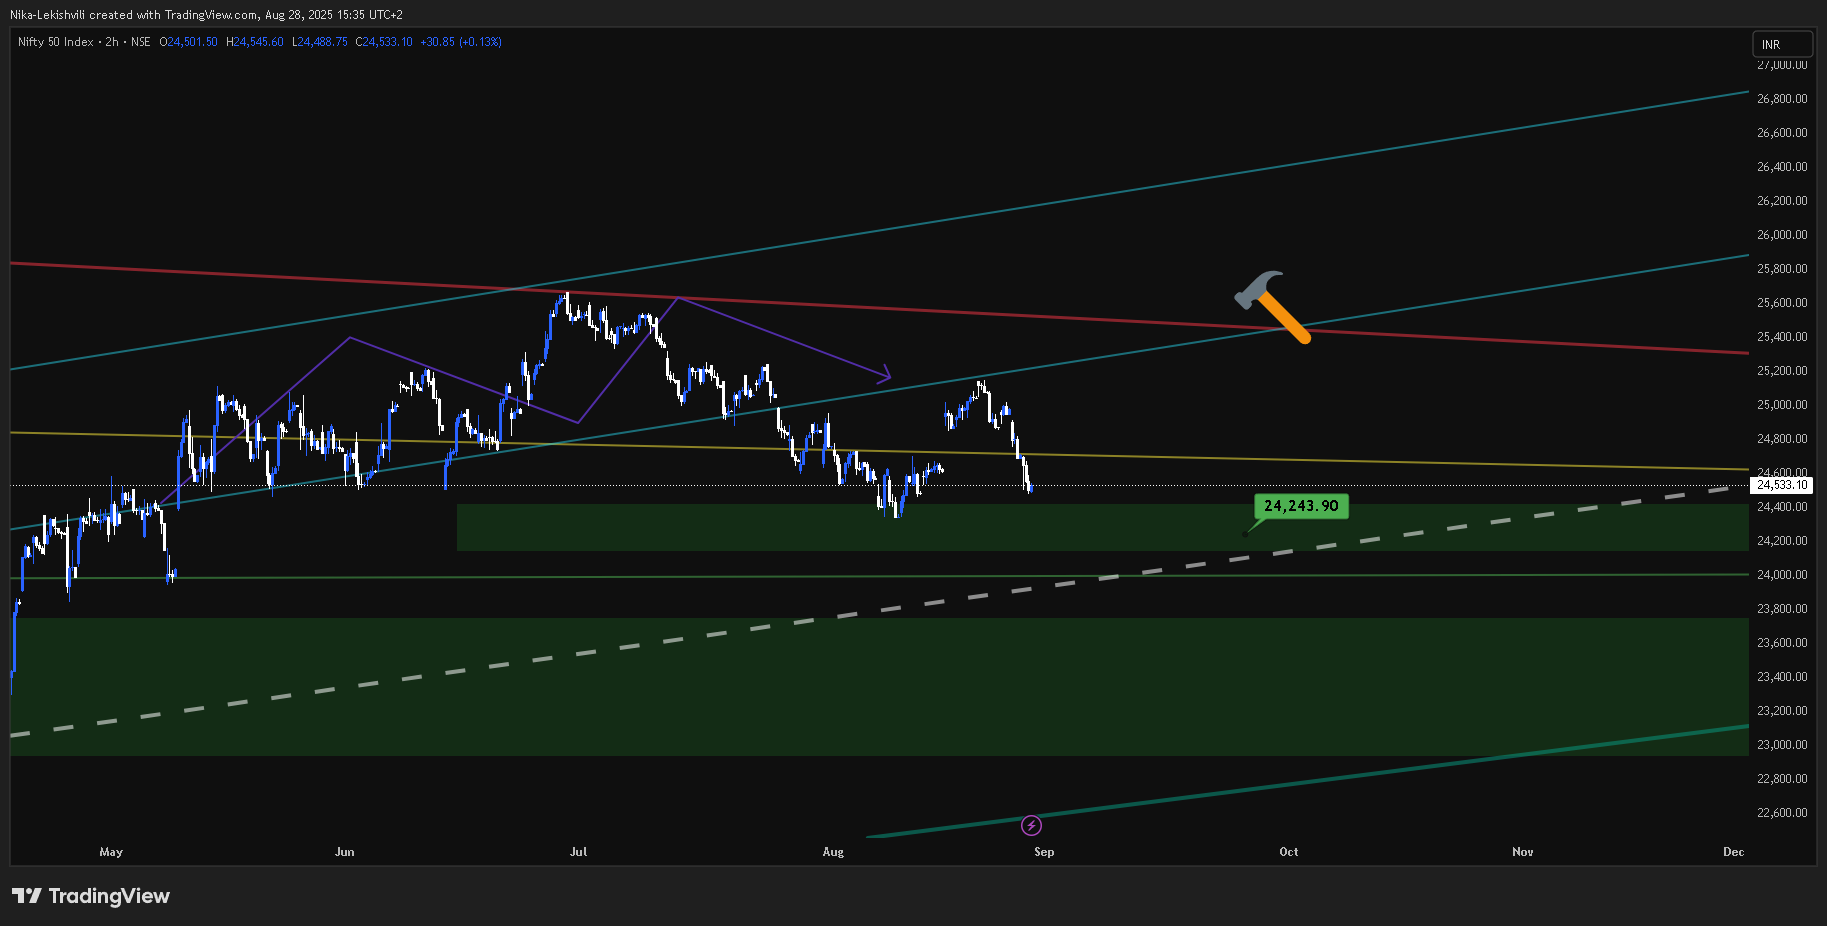
Task: Click the 26,200.00 price scale label
Action: pyautogui.click(x=1782, y=201)
